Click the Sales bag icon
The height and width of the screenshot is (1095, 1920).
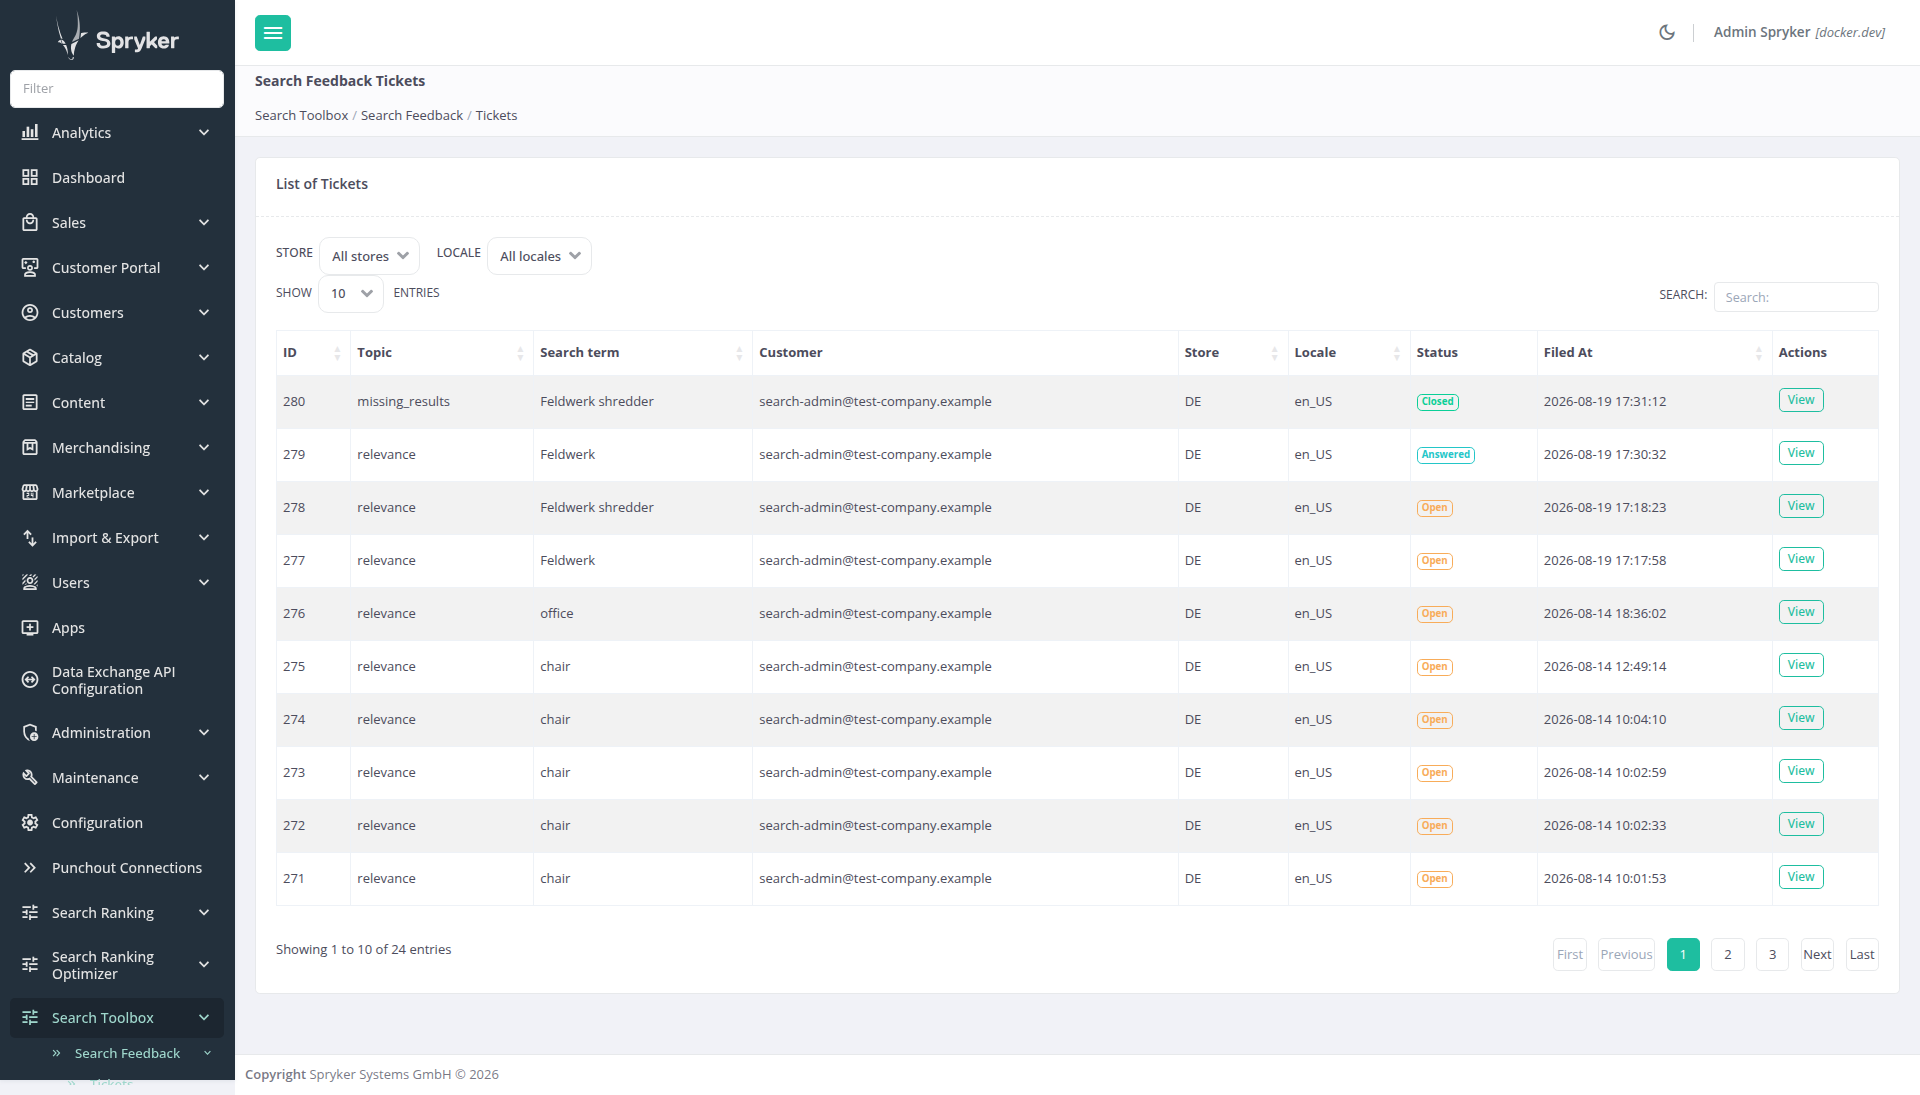coord(30,222)
